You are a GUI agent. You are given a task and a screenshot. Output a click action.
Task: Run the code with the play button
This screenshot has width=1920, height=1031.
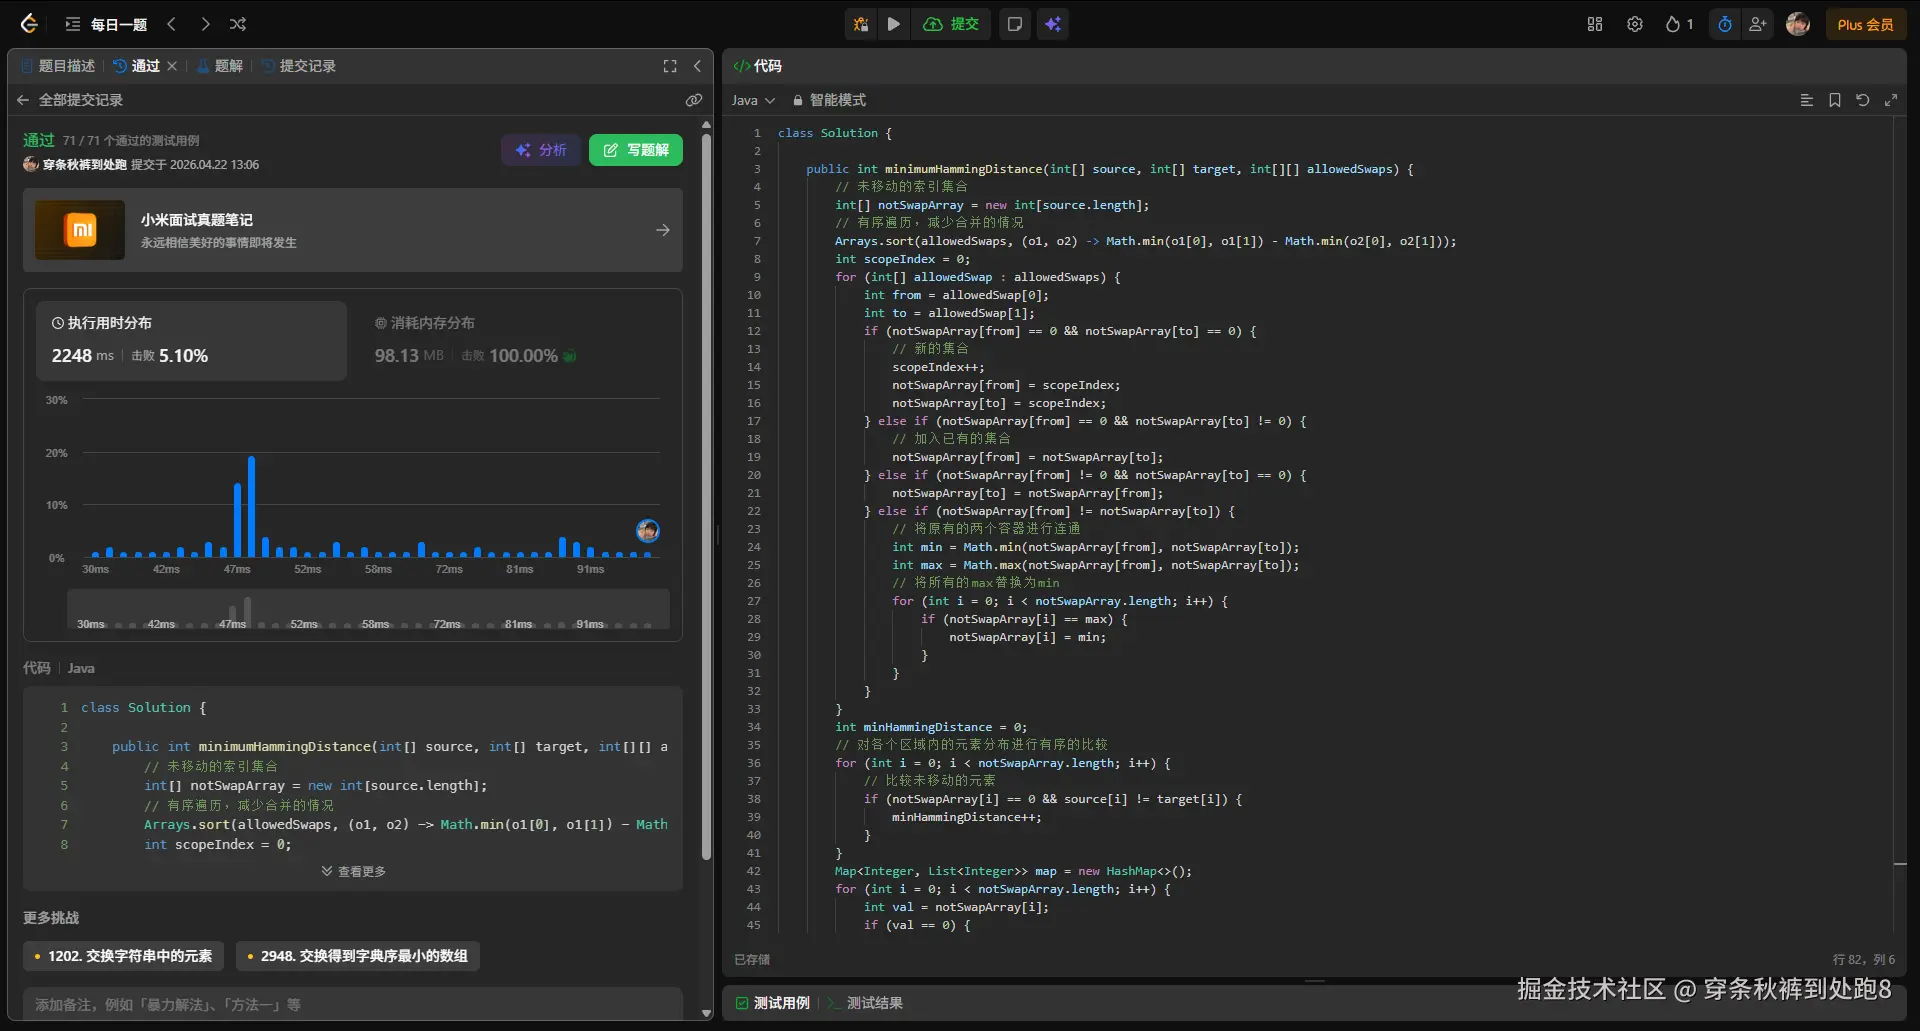click(x=893, y=24)
